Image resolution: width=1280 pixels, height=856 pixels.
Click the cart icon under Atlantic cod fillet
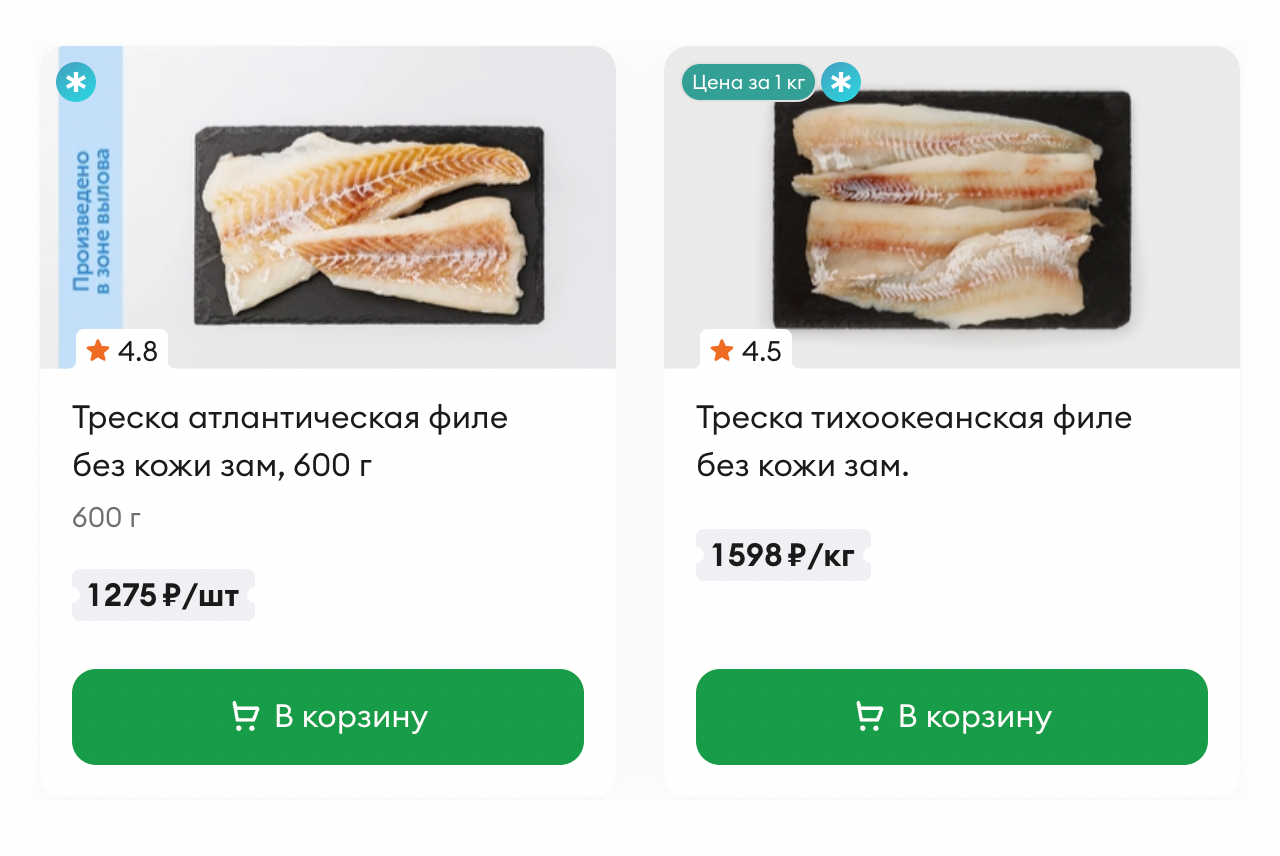coord(245,717)
